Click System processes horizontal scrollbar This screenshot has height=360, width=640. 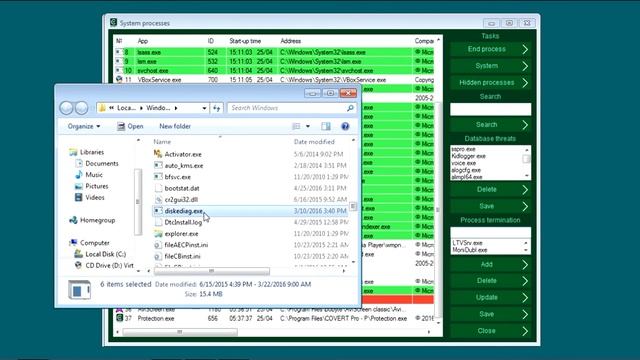point(180,332)
